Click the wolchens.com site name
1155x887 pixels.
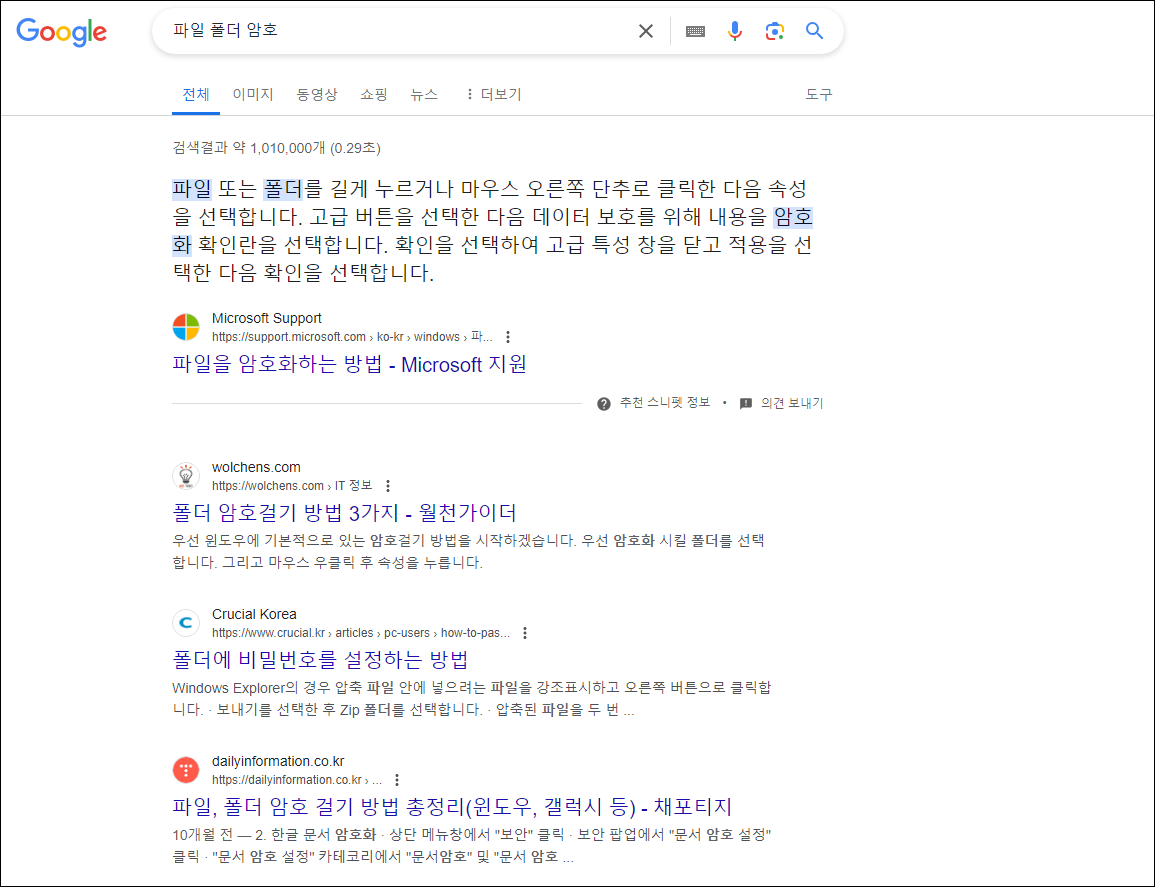point(256,467)
